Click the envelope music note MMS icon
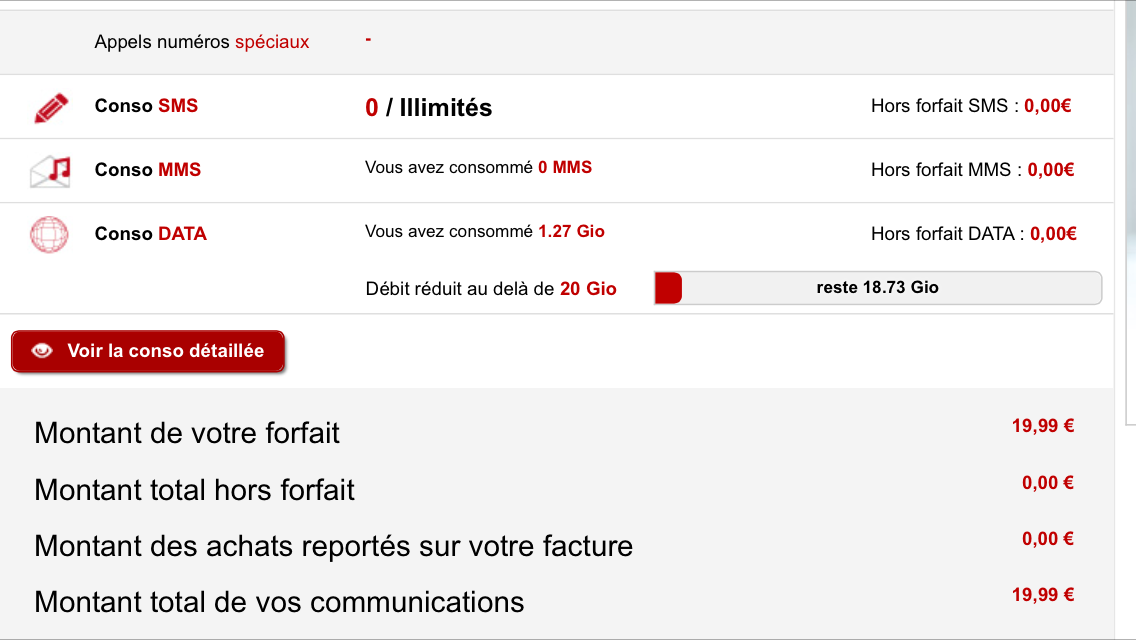The height and width of the screenshot is (640, 1136). [50, 172]
